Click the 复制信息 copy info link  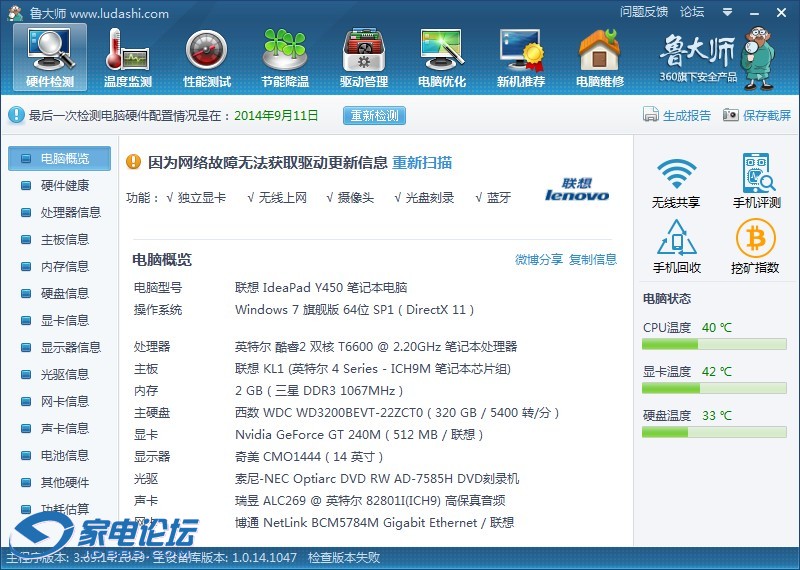coord(593,259)
